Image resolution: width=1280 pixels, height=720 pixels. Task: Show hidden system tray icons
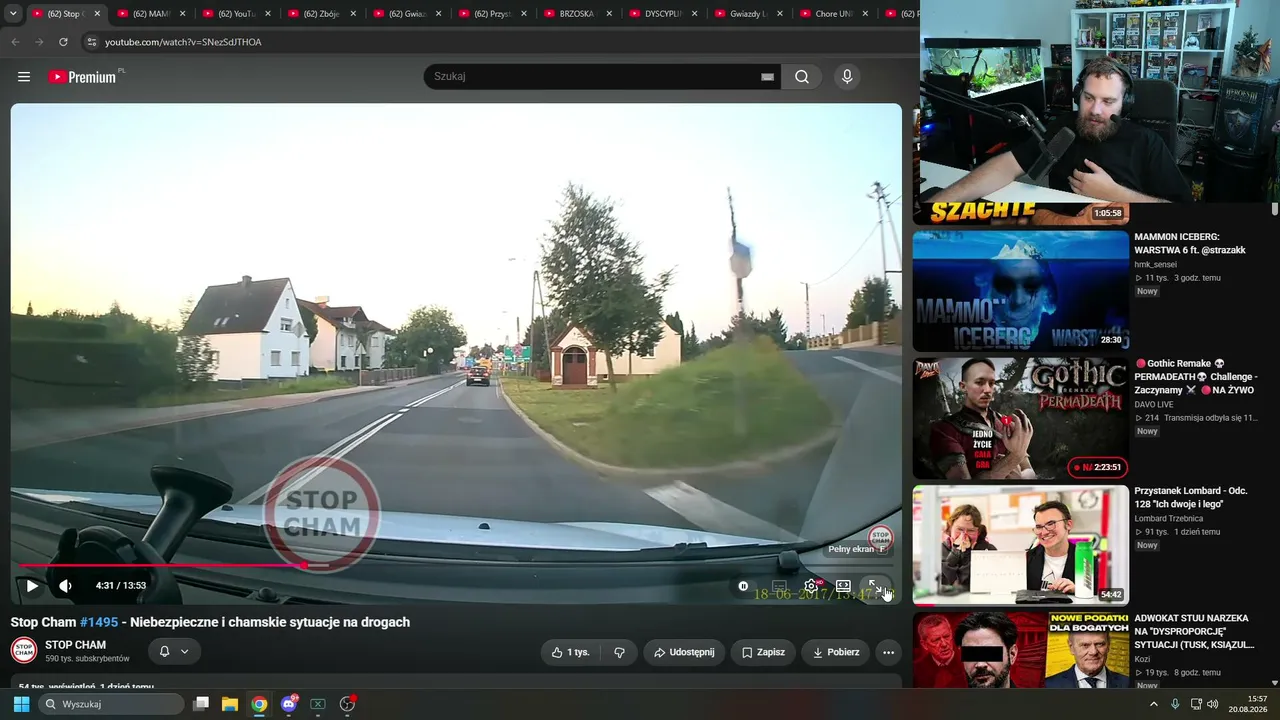(1153, 704)
